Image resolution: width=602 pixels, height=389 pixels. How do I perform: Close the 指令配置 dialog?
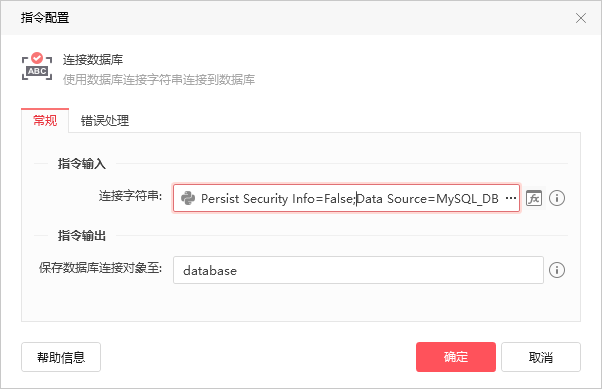(580, 18)
